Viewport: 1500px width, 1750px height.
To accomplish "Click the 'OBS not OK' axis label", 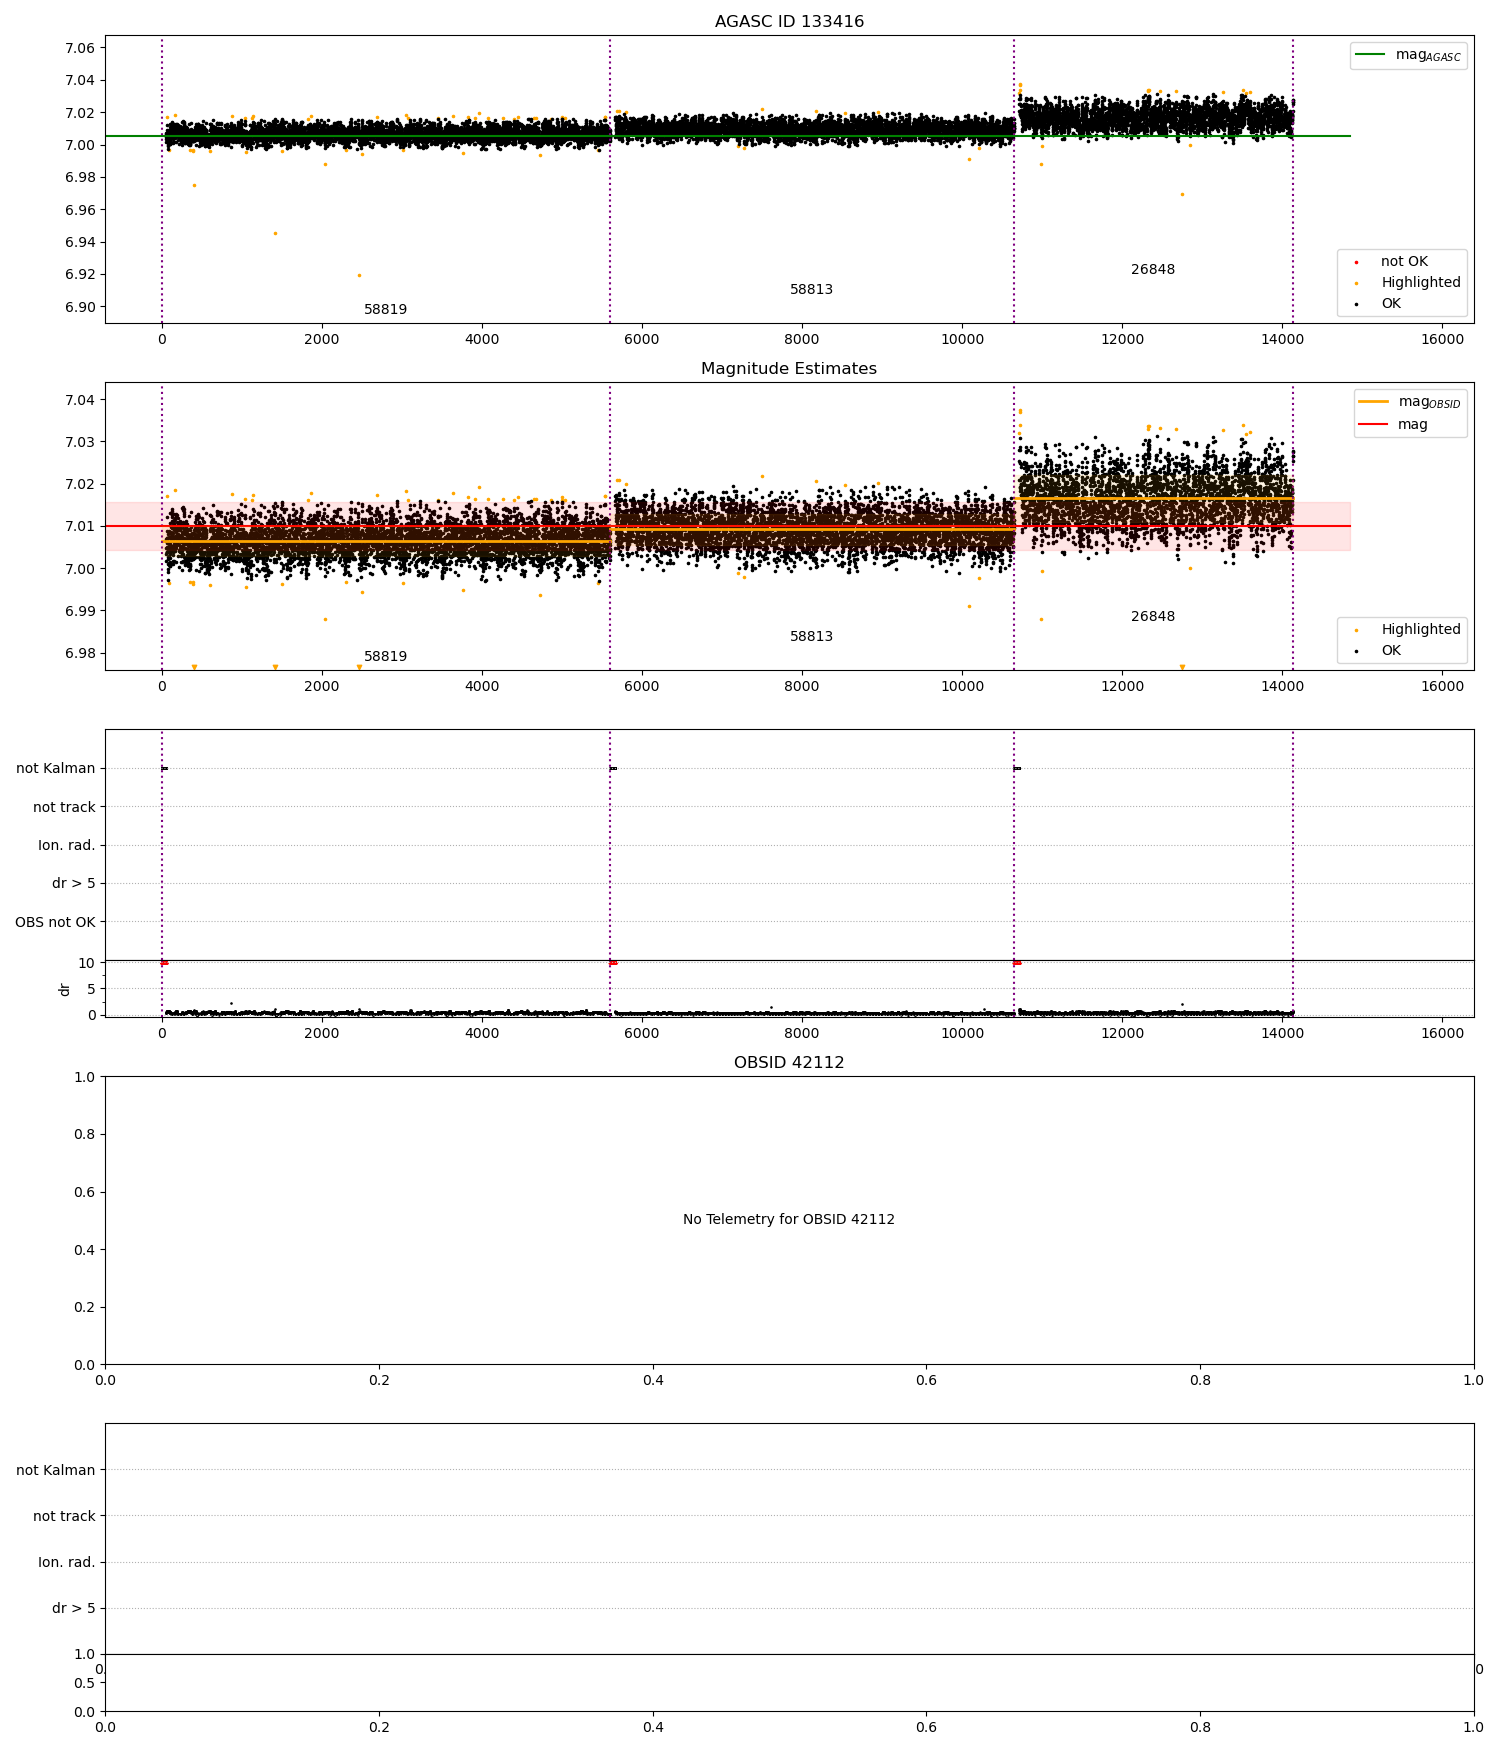I will pos(55,922).
